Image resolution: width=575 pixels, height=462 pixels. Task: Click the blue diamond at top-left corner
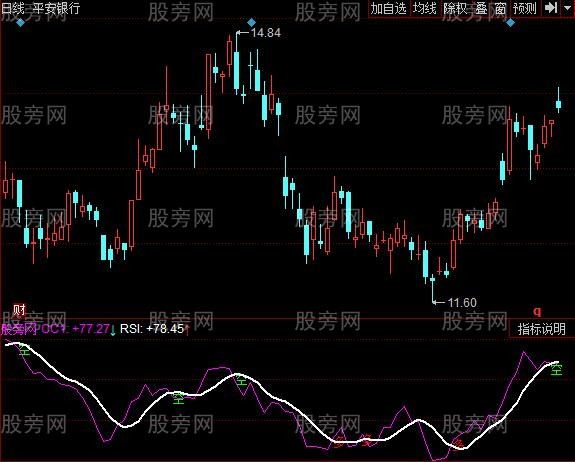pyautogui.click(x=21, y=23)
